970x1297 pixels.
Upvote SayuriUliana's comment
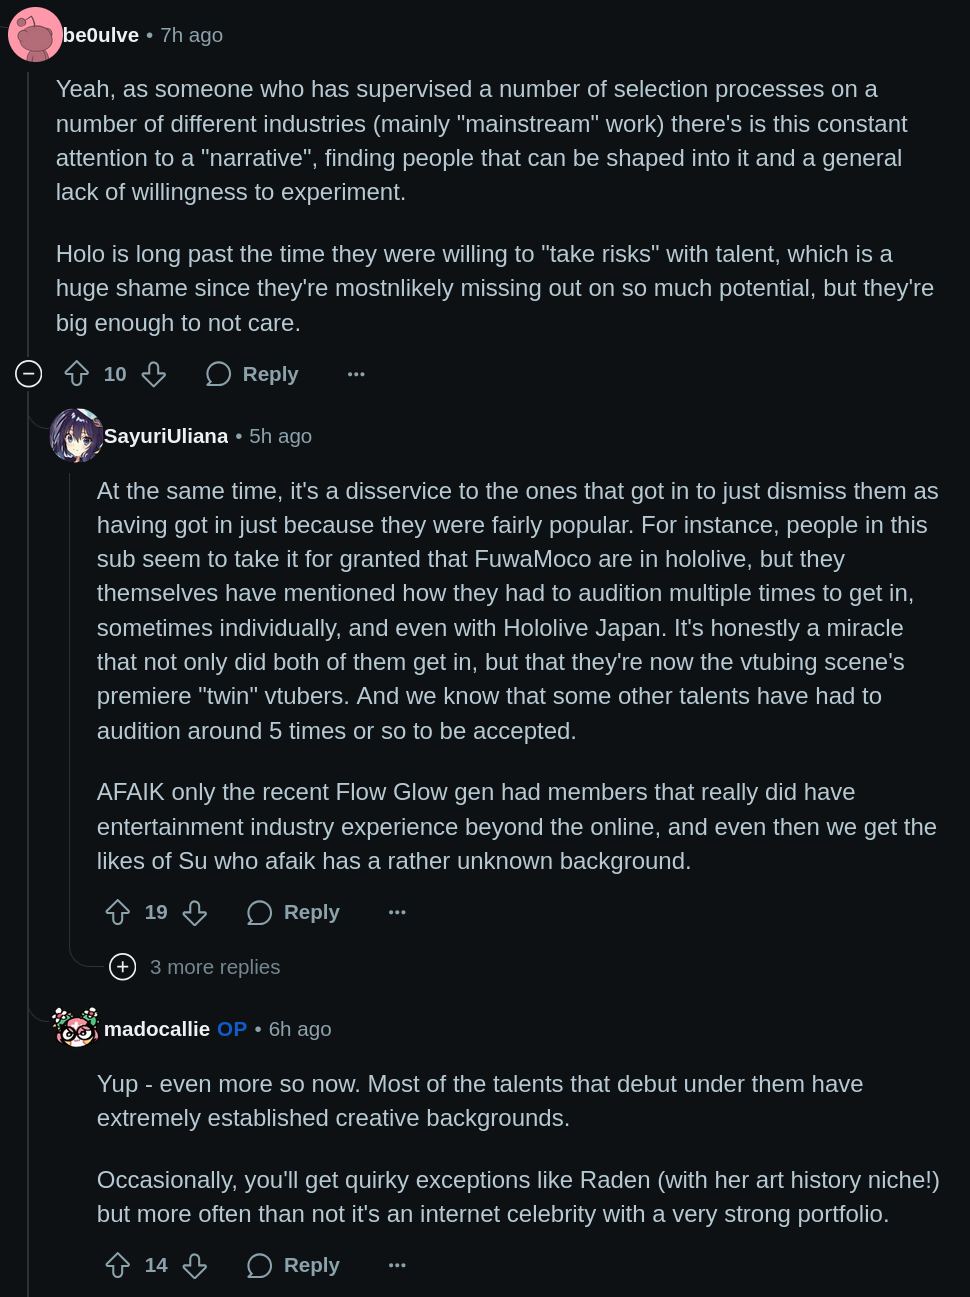118,912
